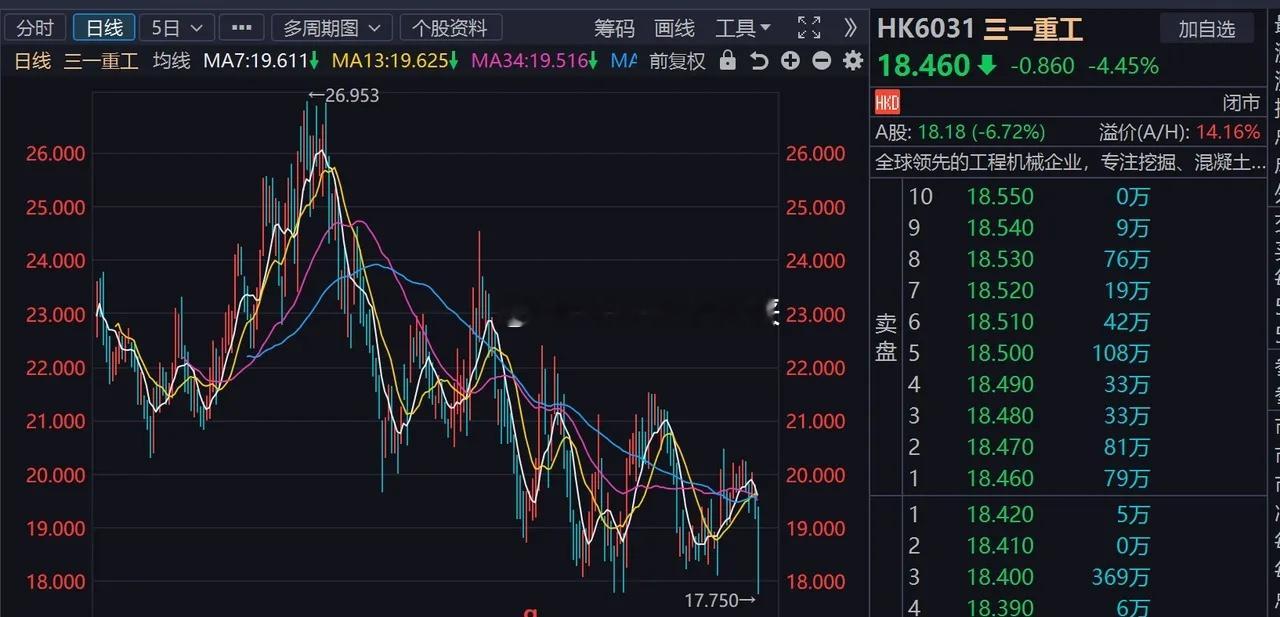Select ask level 2 price 18.470
Image resolution: width=1280 pixels, height=617 pixels.
tap(1000, 447)
